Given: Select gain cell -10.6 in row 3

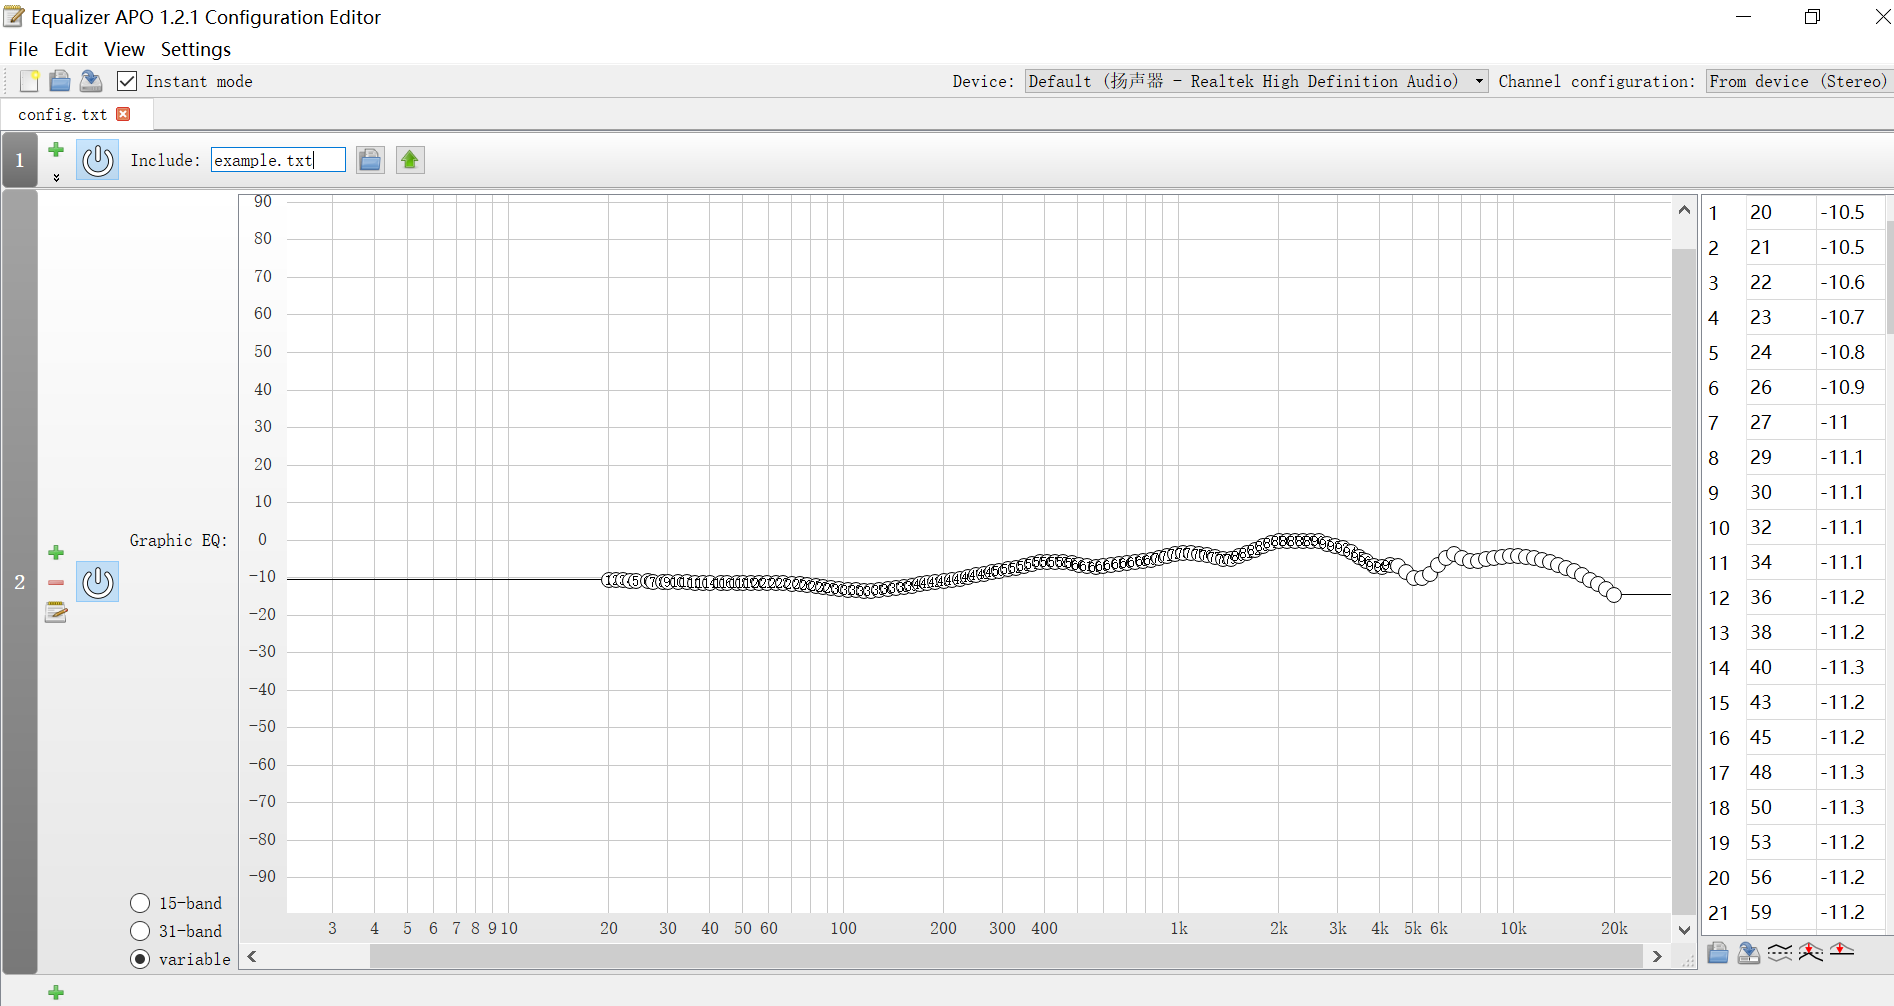Looking at the screenshot, I should click(1850, 282).
